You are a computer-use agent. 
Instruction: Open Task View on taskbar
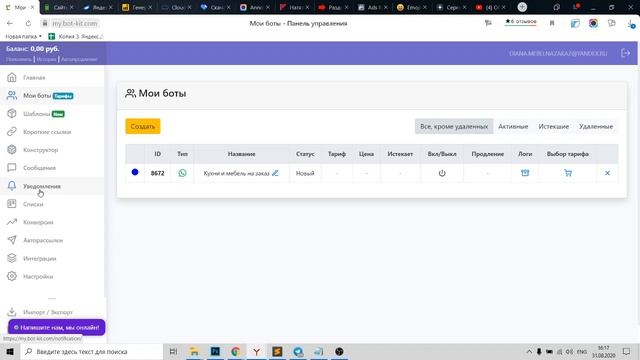pos(173,351)
